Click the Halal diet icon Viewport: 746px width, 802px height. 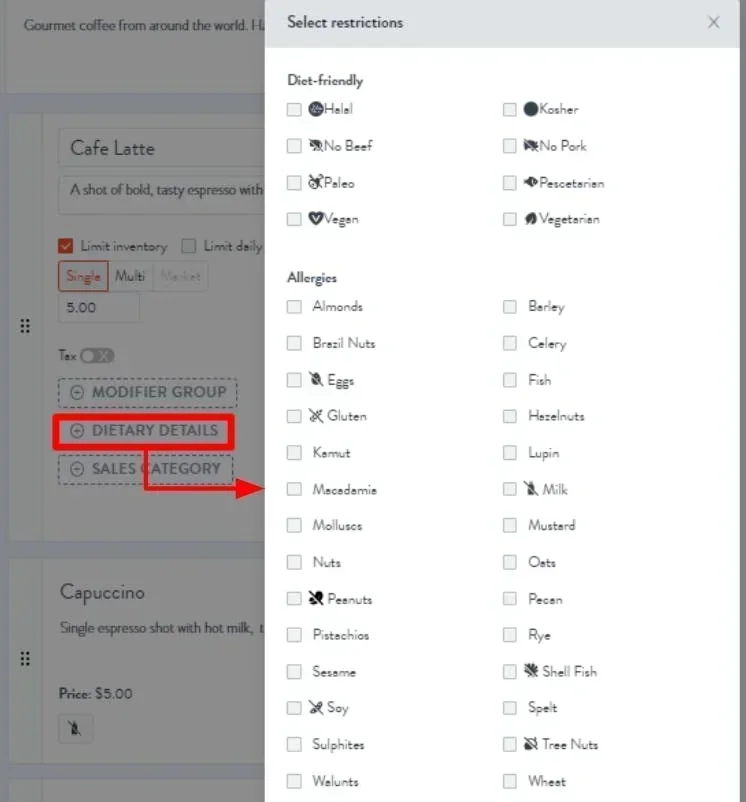[316, 109]
